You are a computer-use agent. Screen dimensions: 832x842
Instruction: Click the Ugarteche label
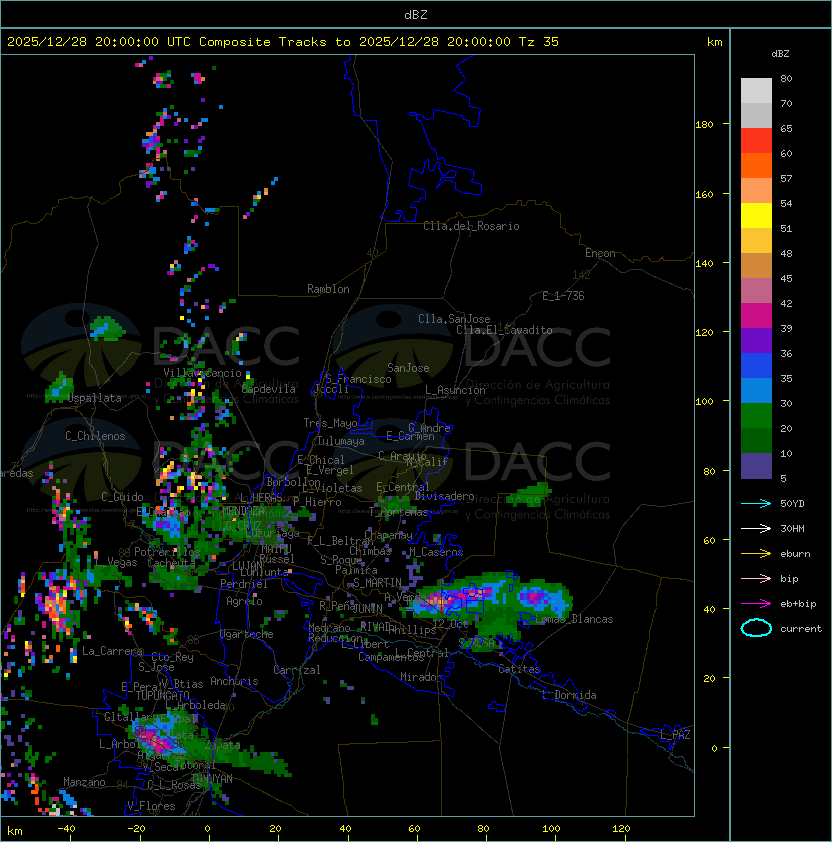pos(247,634)
